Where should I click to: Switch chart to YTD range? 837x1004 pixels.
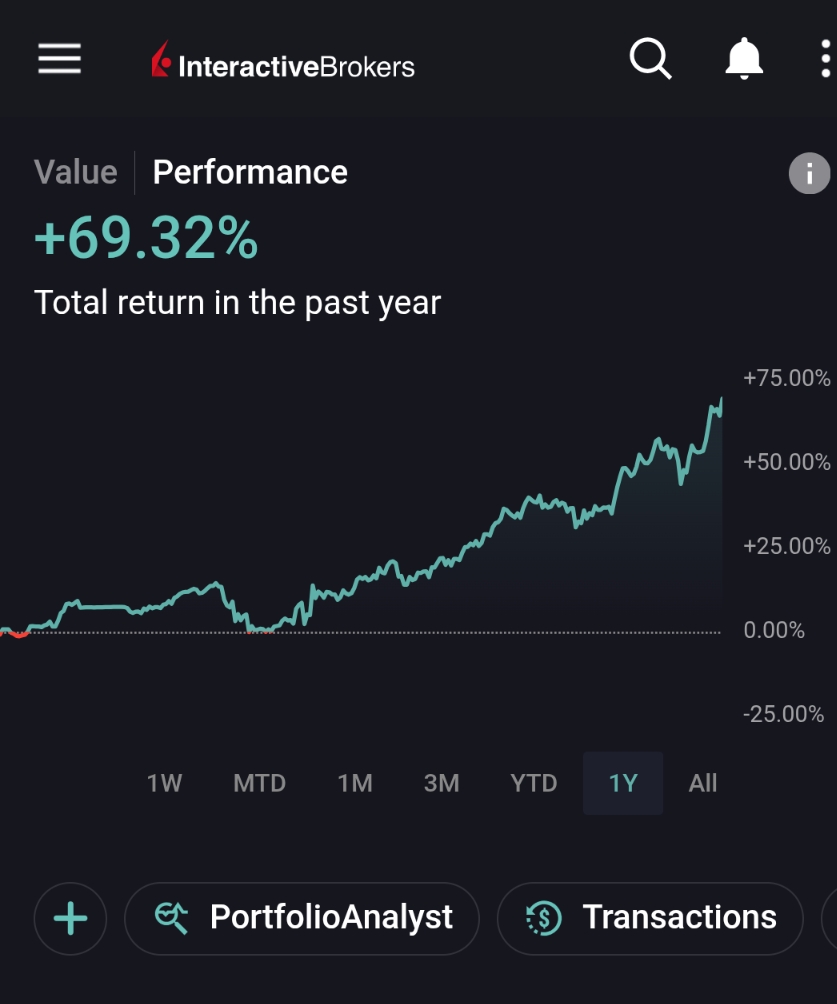click(533, 783)
